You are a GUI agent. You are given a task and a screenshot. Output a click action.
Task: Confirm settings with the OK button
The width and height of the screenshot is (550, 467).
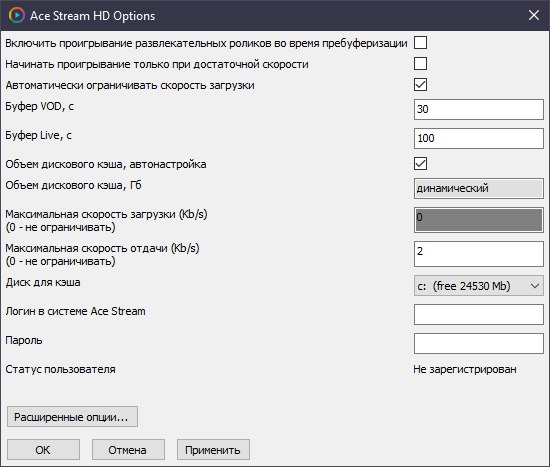43,449
